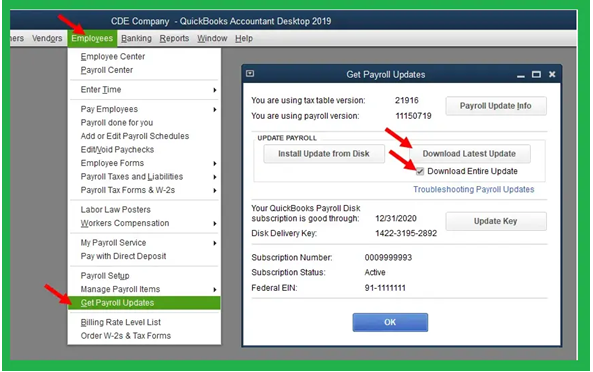
Task: Toggle Download Entire Update checkbox
Action: [x=420, y=172]
